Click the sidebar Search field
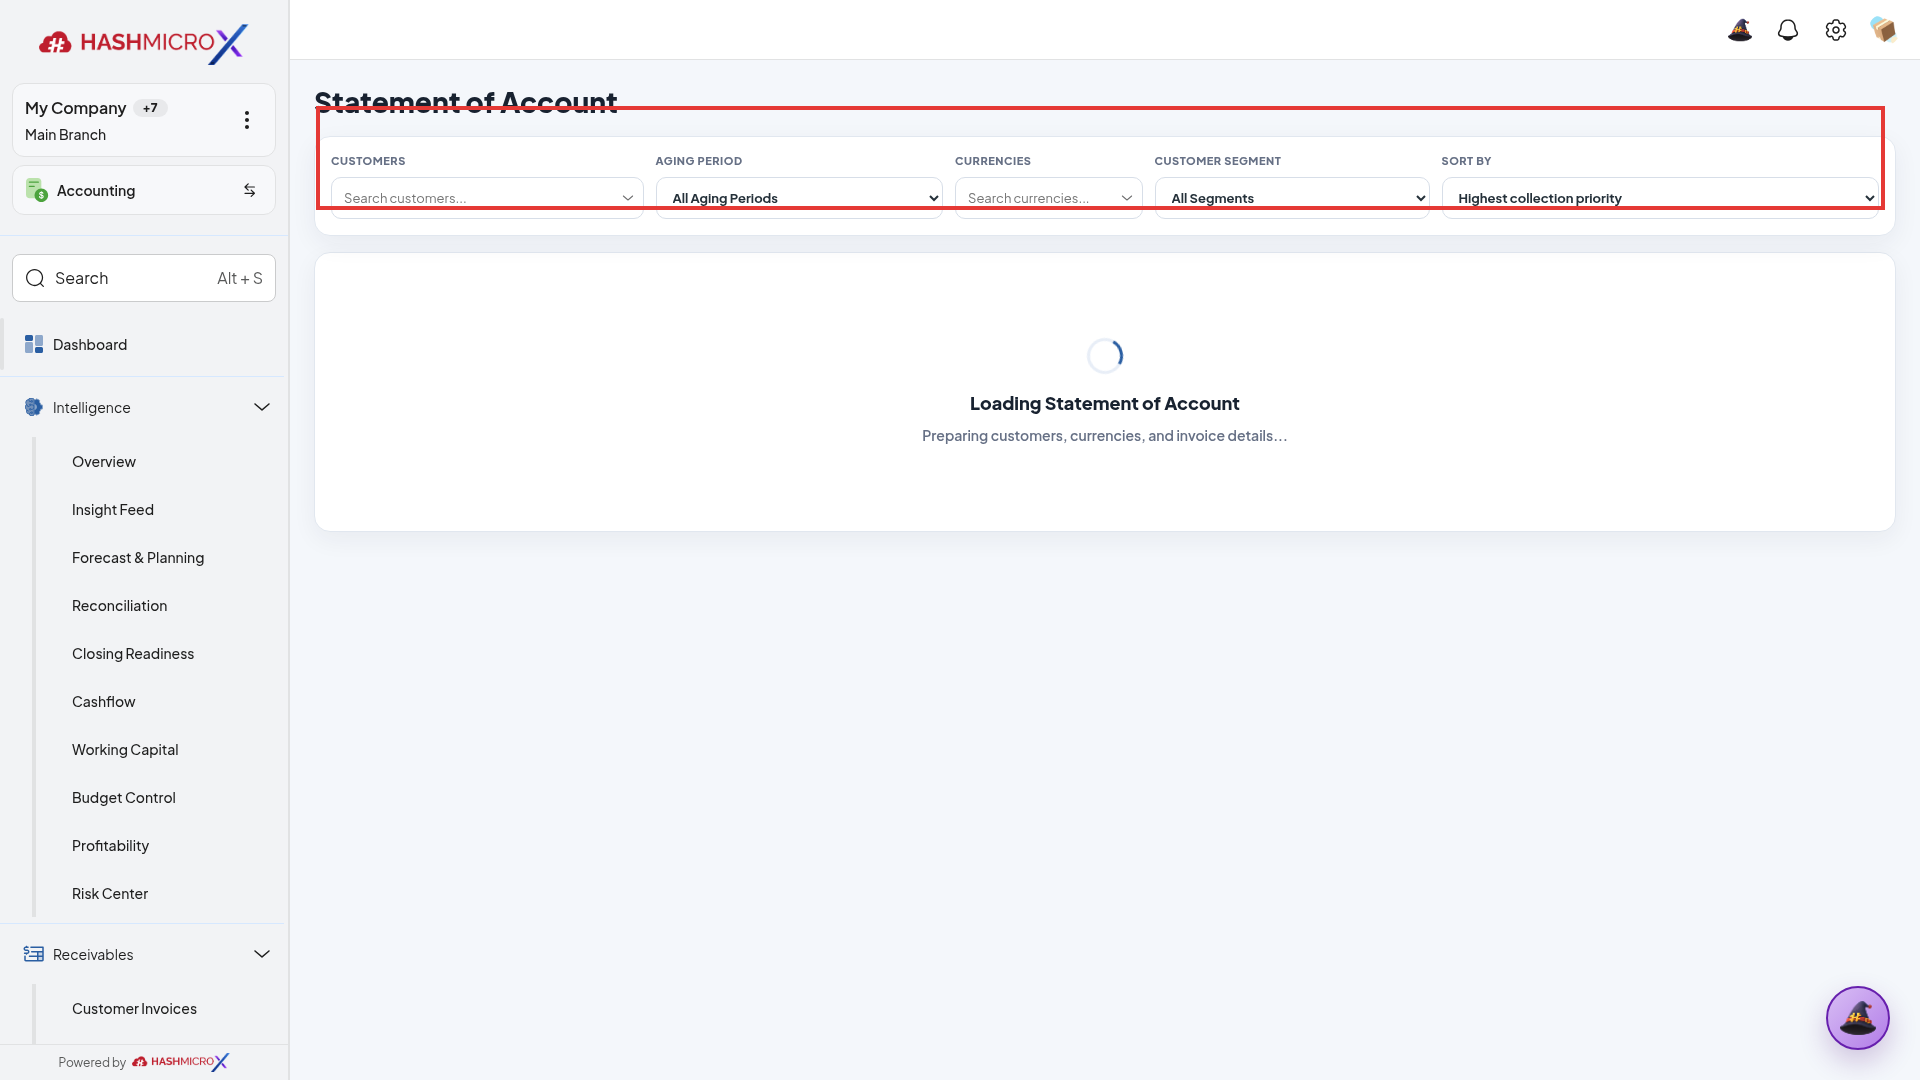1920x1080 pixels. (x=144, y=278)
